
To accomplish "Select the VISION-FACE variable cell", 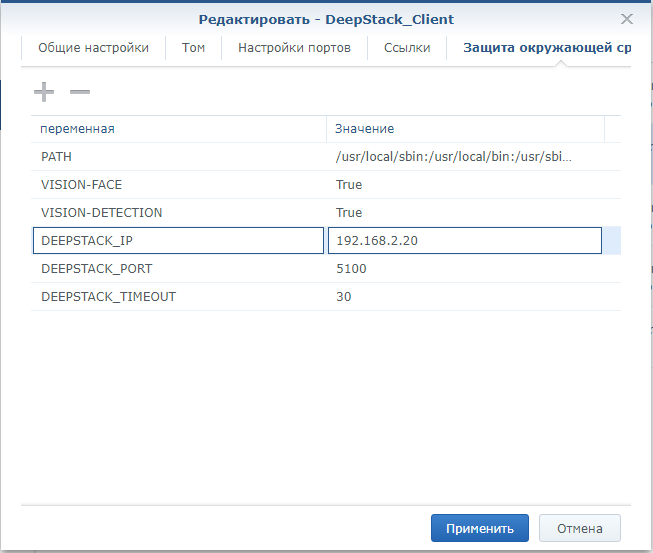I will (179, 184).
